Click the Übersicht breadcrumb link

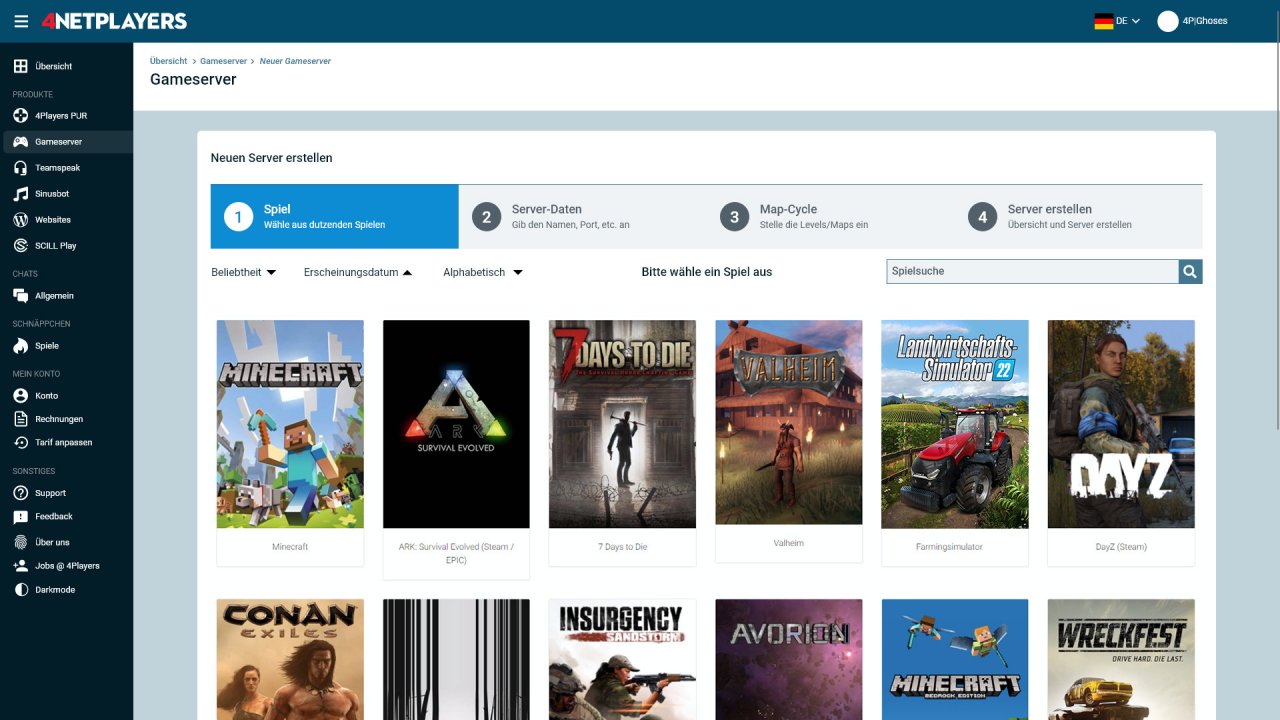click(168, 61)
